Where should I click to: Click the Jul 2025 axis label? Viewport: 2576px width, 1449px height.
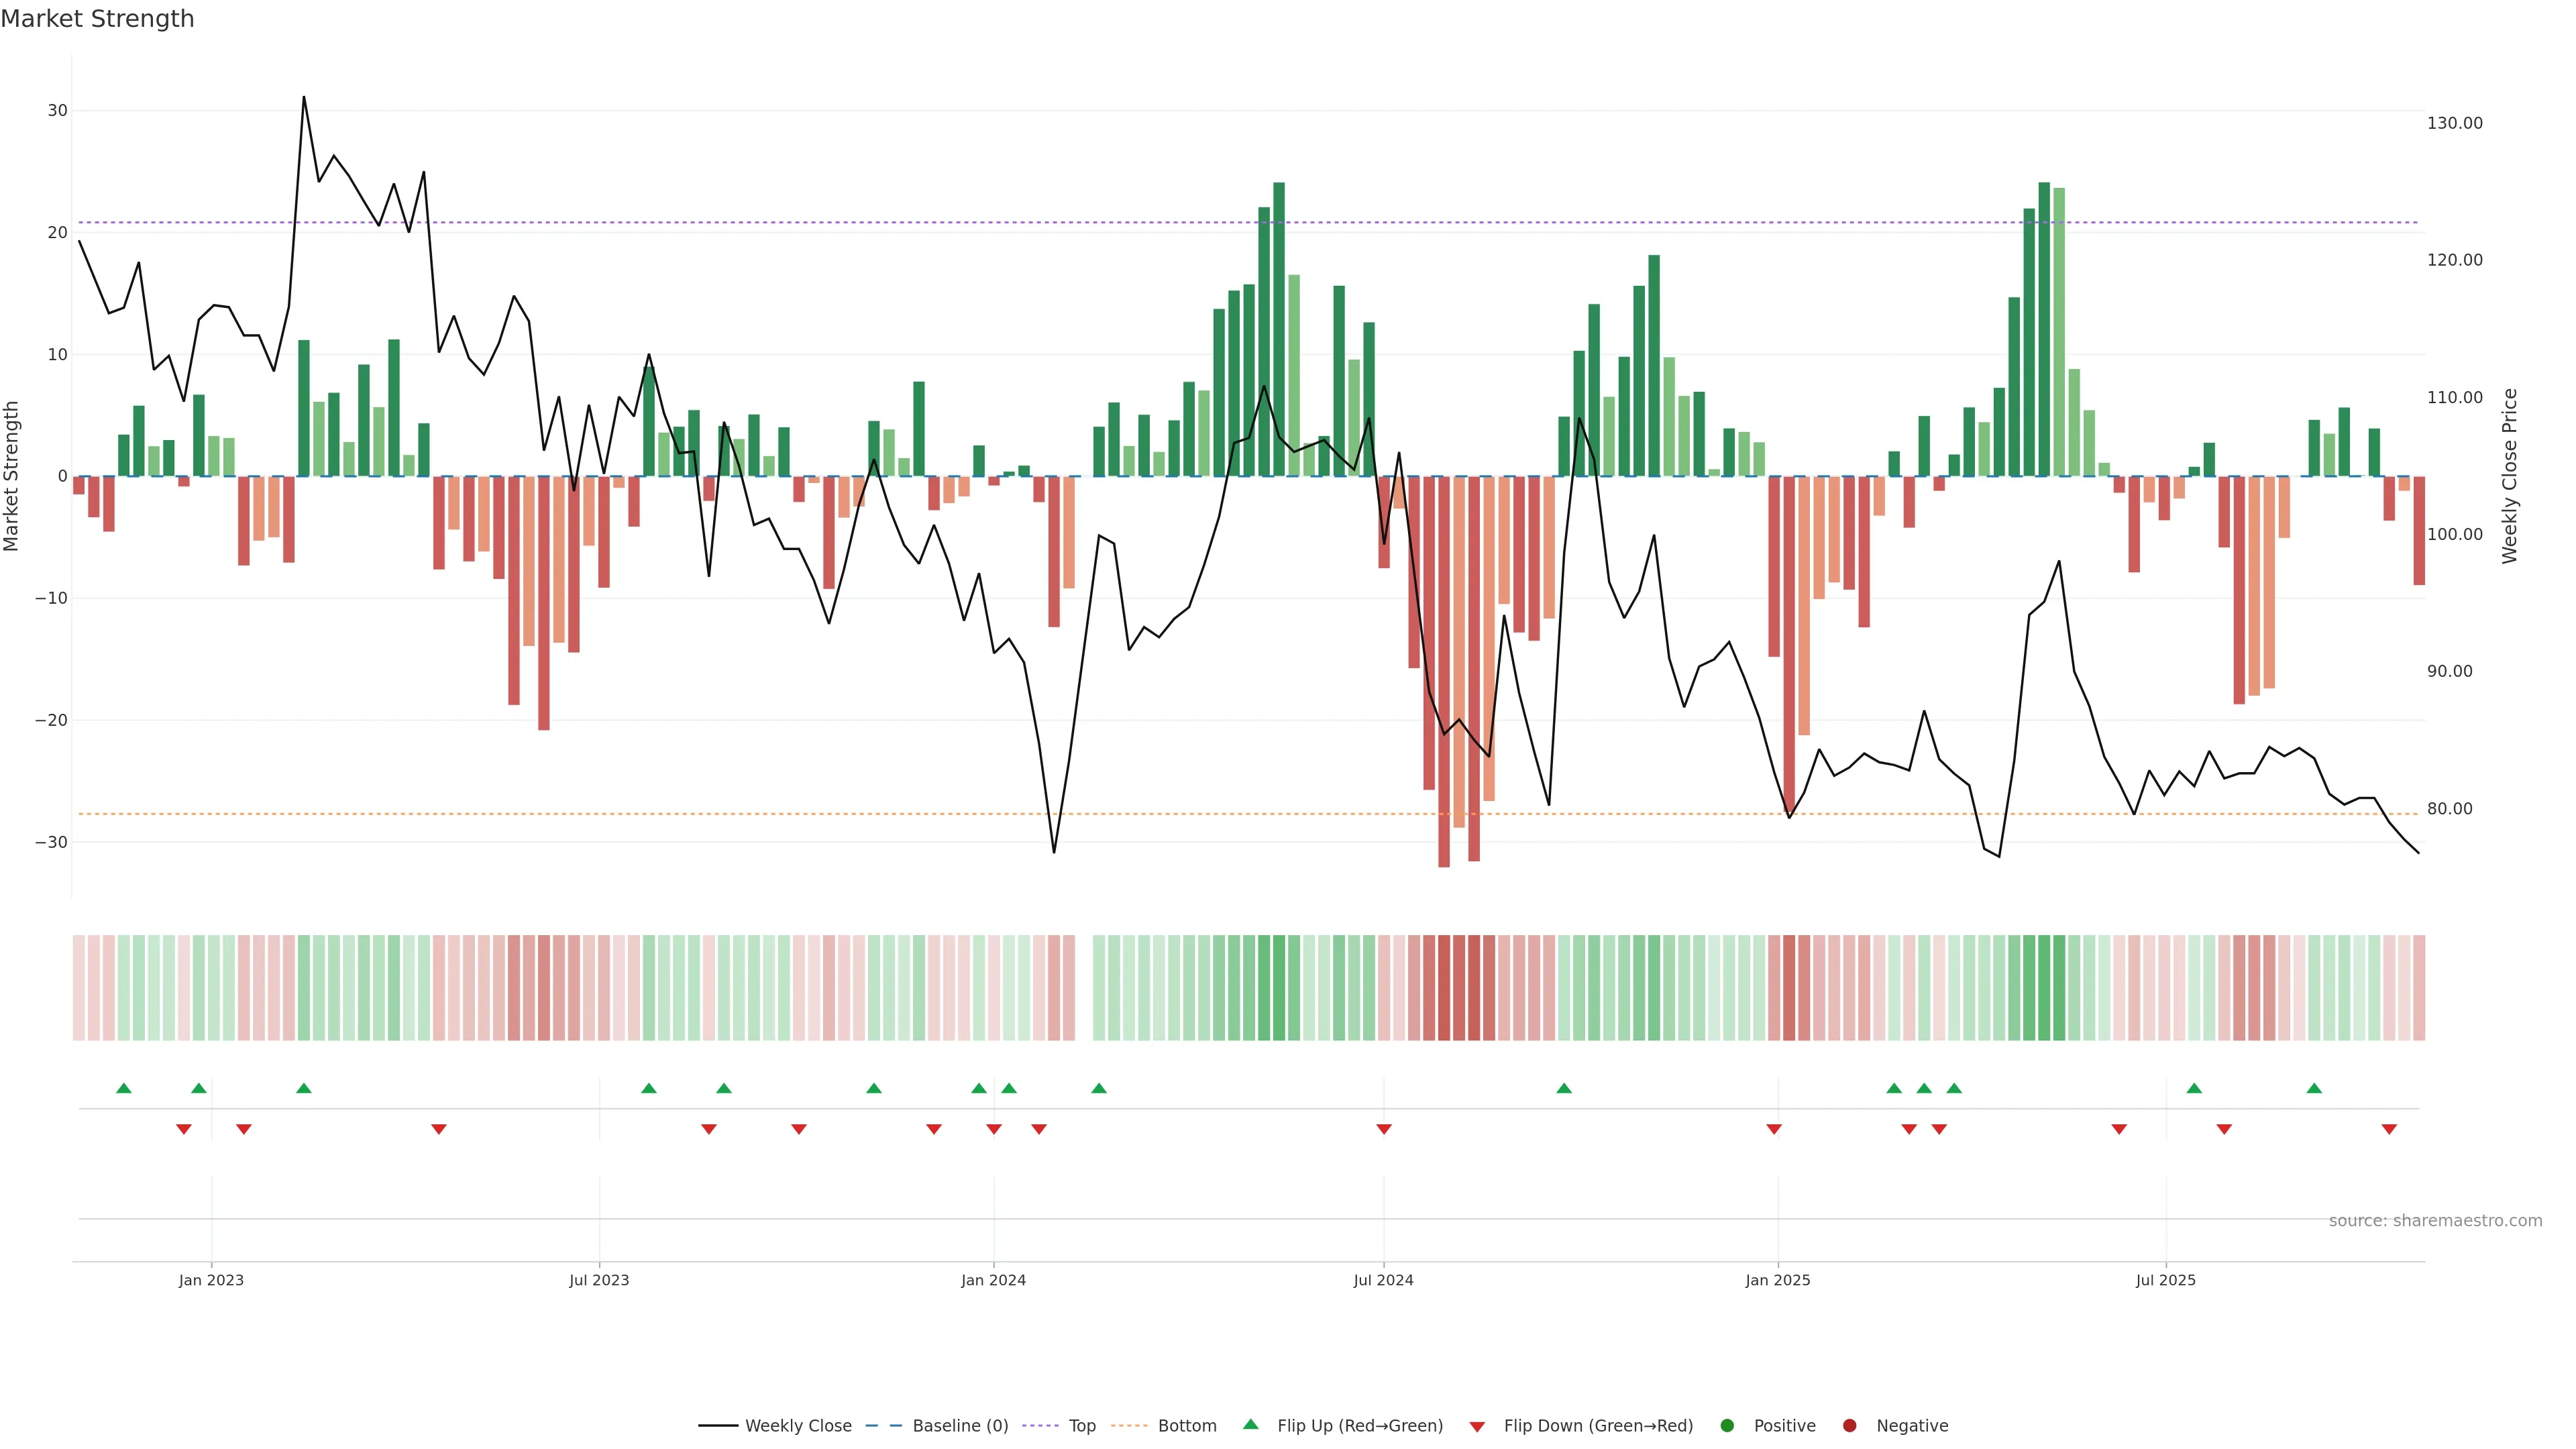point(2165,1280)
